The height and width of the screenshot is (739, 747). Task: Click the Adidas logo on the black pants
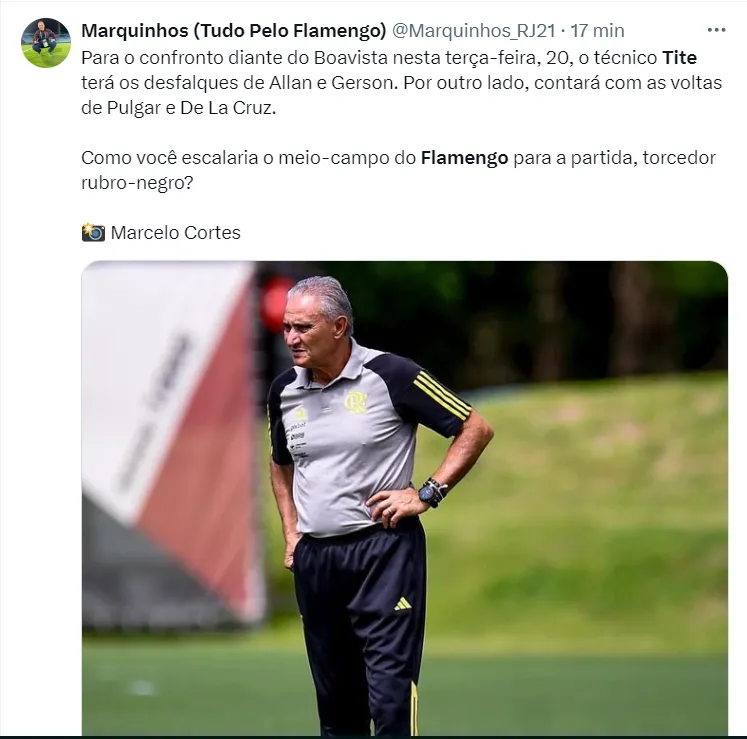click(403, 604)
